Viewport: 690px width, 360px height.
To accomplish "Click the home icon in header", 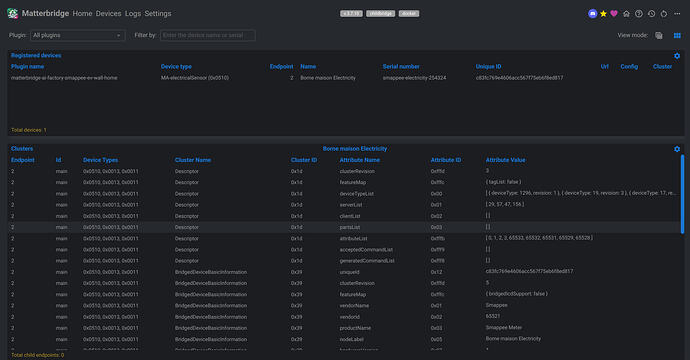I will (x=626, y=14).
